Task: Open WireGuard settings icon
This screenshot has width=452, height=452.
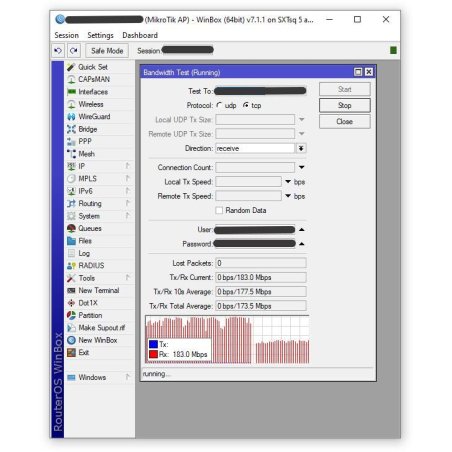Action: click(71, 117)
